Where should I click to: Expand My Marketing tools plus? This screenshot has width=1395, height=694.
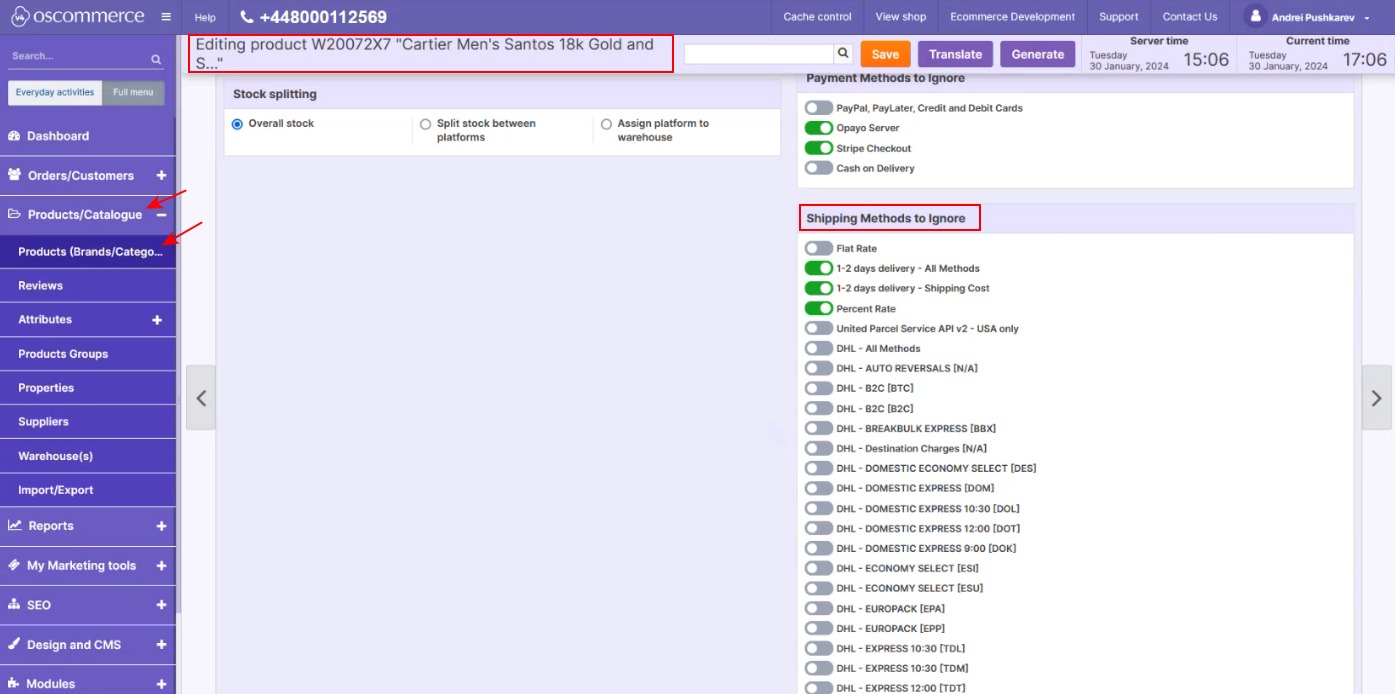(161, 565)
